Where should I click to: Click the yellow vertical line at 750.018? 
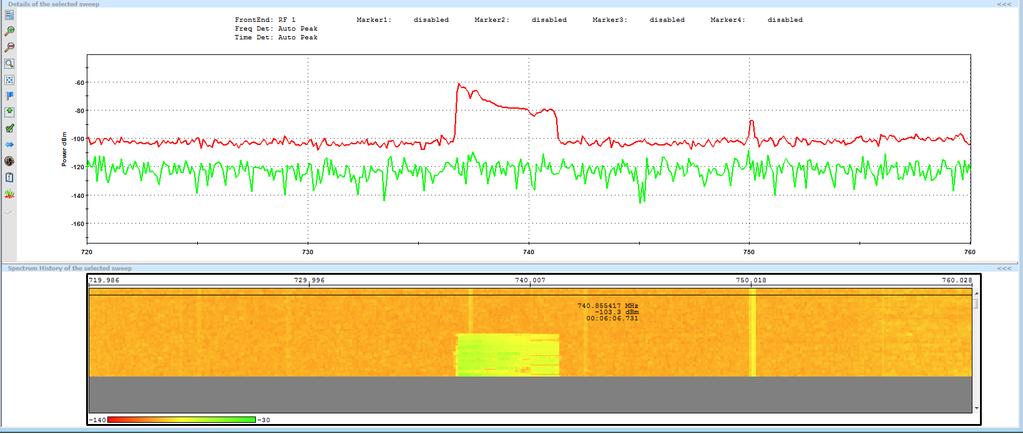(x=752, y=333)
